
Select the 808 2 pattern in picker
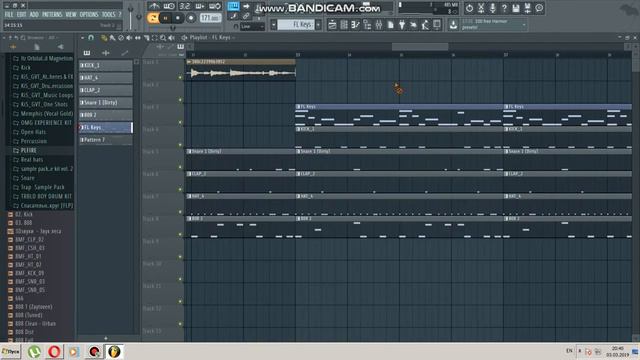click(106, 115)
